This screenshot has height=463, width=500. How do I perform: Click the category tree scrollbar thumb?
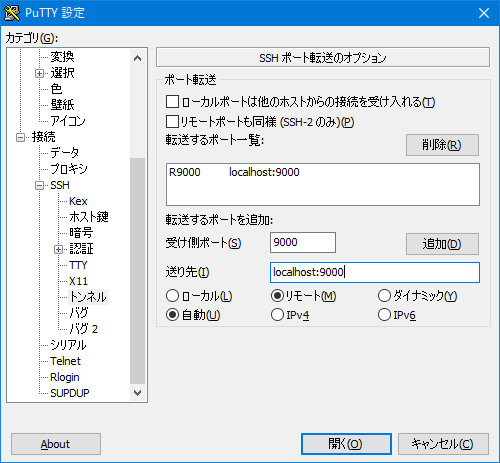(137, 271)
